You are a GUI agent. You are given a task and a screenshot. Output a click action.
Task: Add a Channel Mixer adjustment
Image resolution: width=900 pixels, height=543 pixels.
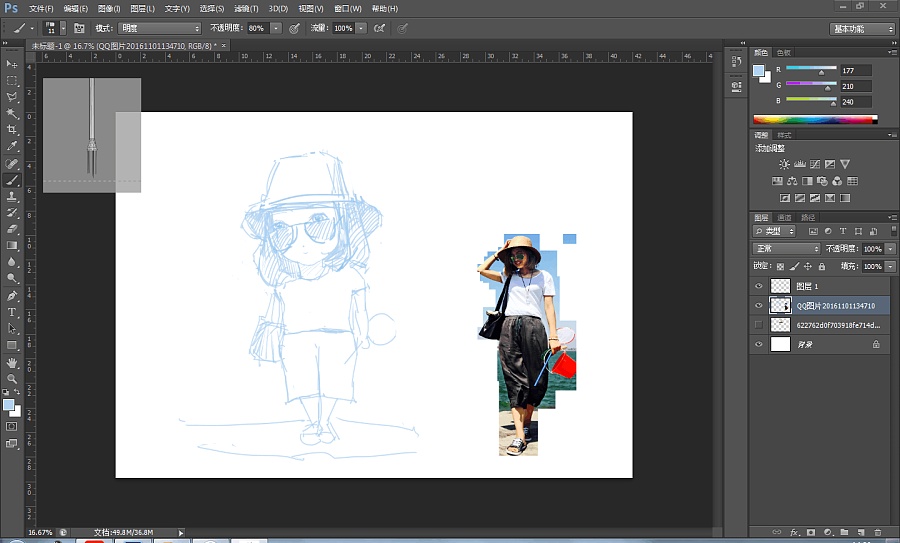point(837,181)
